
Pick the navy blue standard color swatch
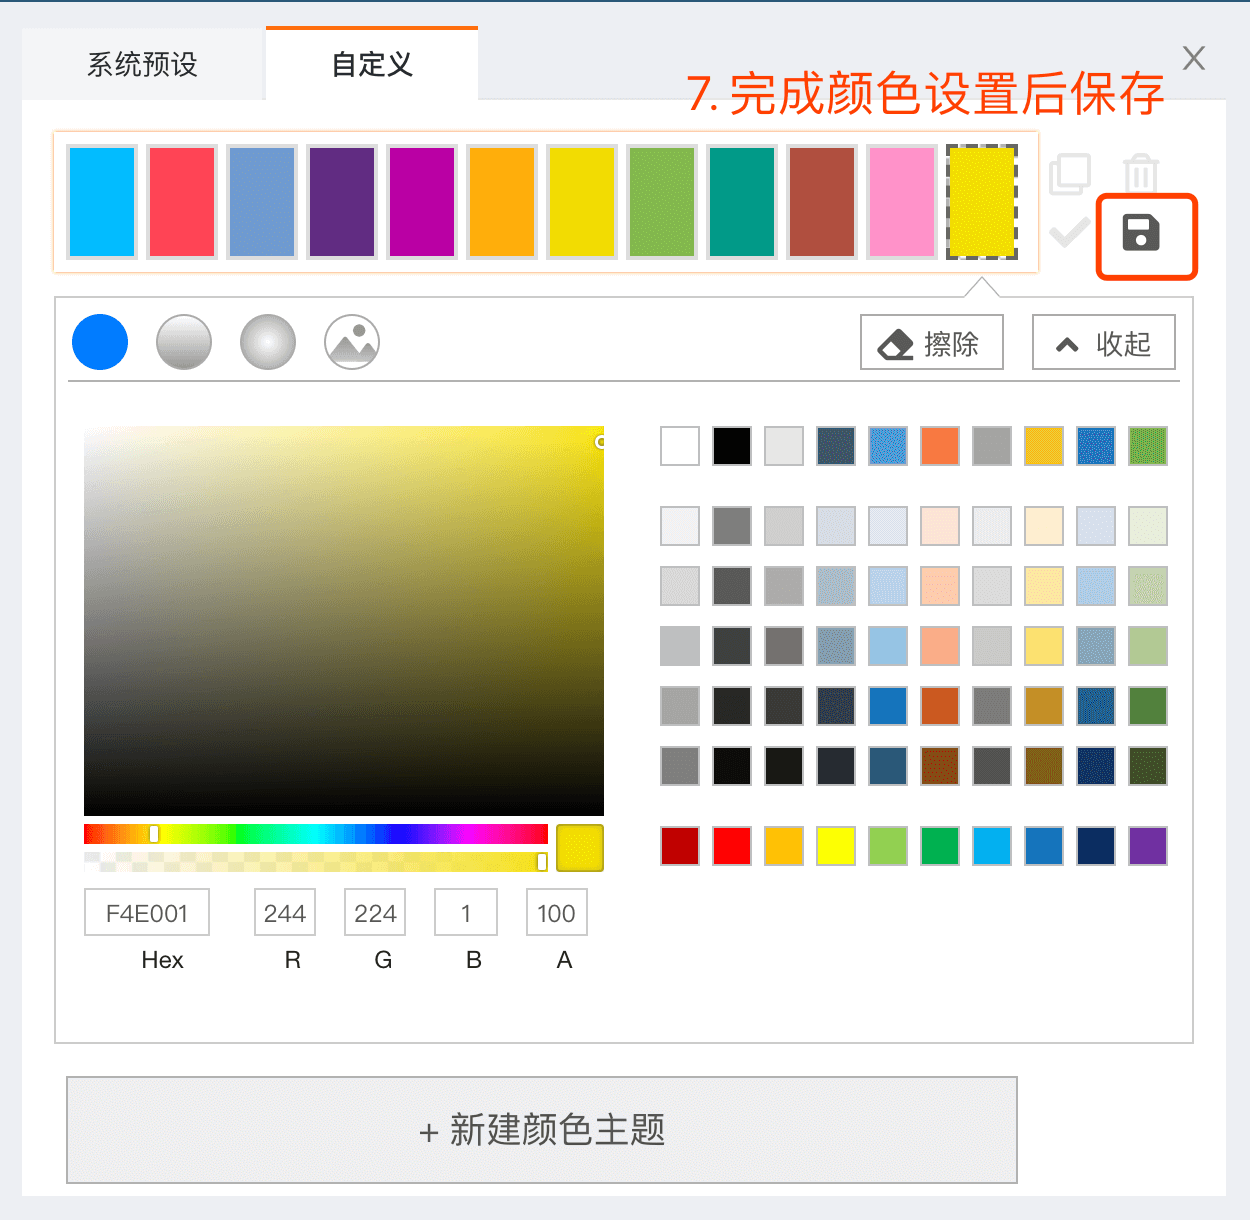pos(1096,846)
